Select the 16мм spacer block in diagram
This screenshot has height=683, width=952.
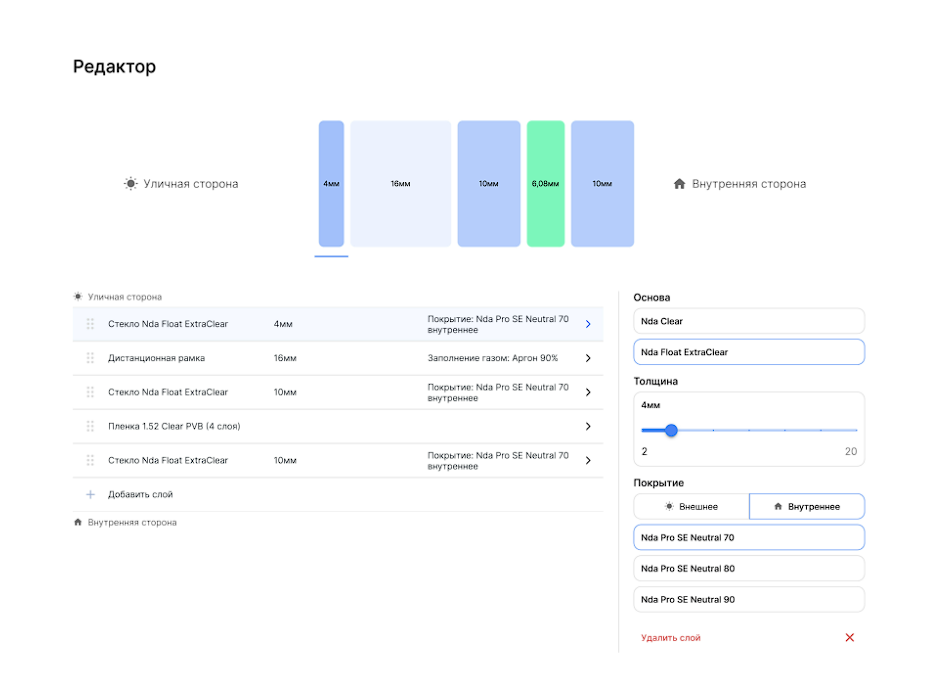coord(400,184)
